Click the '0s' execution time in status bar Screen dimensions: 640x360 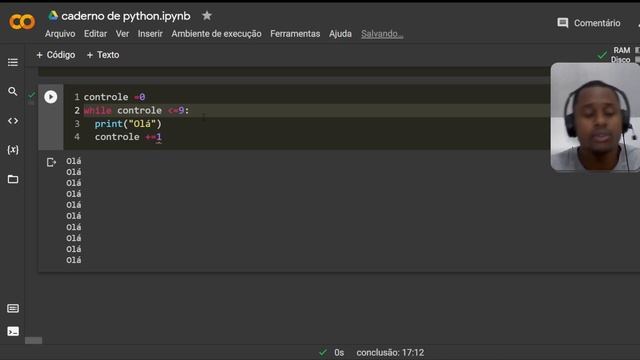pyautogui.click(x=339, y=353)
